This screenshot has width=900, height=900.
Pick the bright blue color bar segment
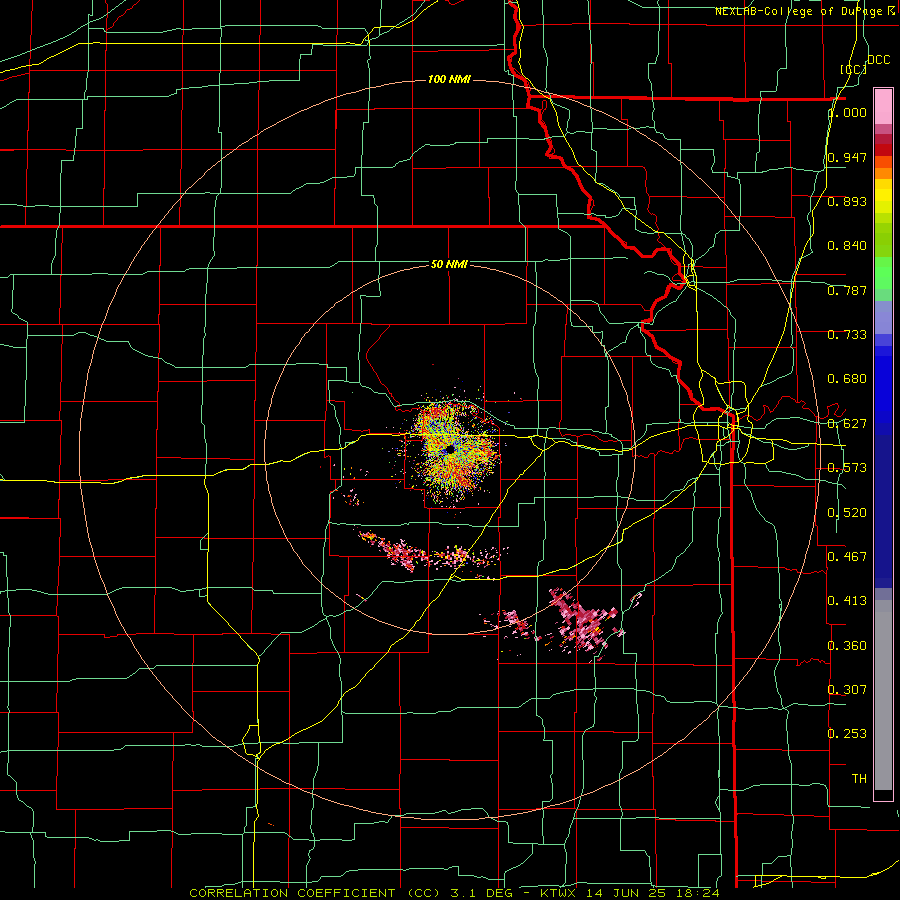[883, 390]
